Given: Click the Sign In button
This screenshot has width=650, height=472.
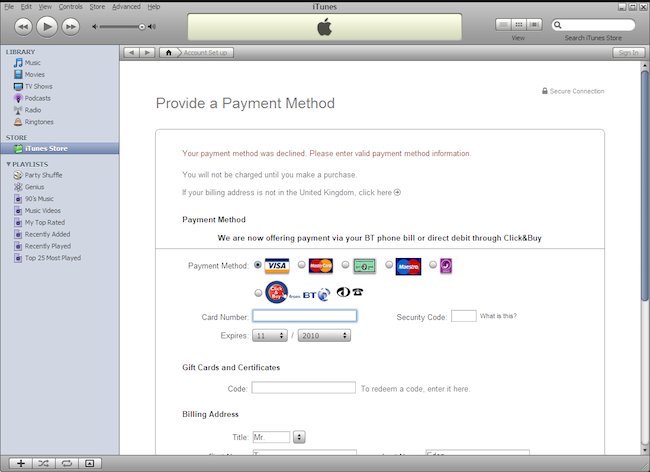Looking at the screenshot, I should [628, 53].
